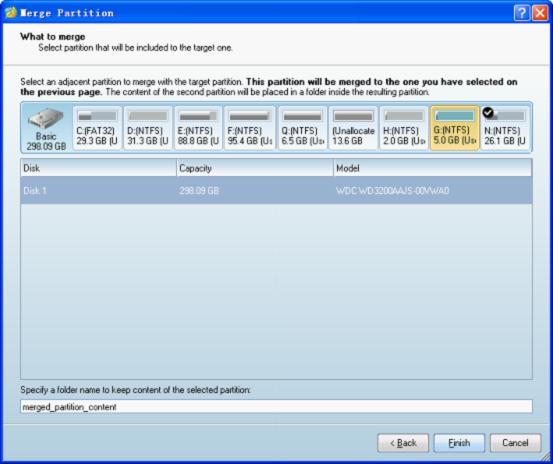Screen dimensions: 553x464
Task: Sort by the Capacity column header
Action: coord(255,168)
